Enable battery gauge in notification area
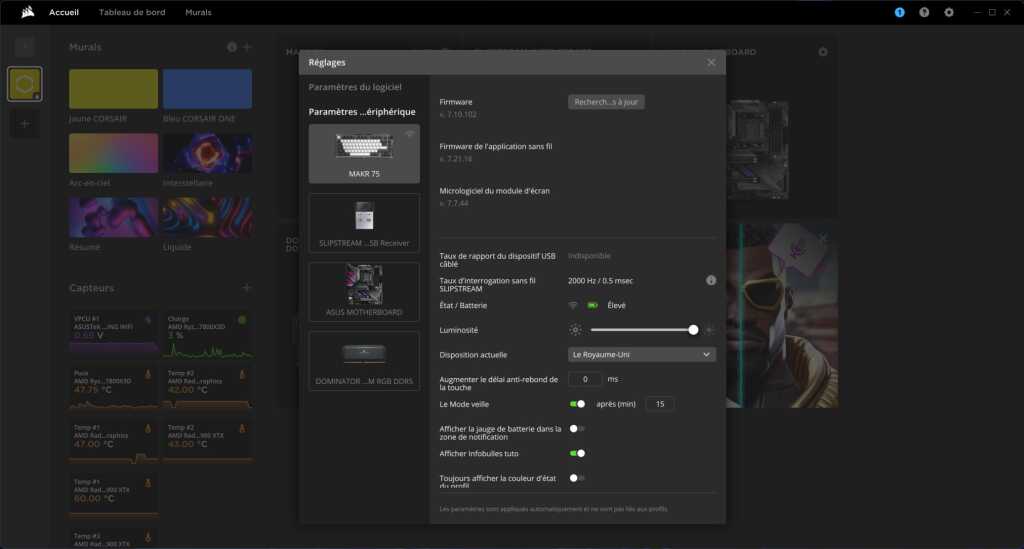 pyautogui.click(x=577, y=429)
